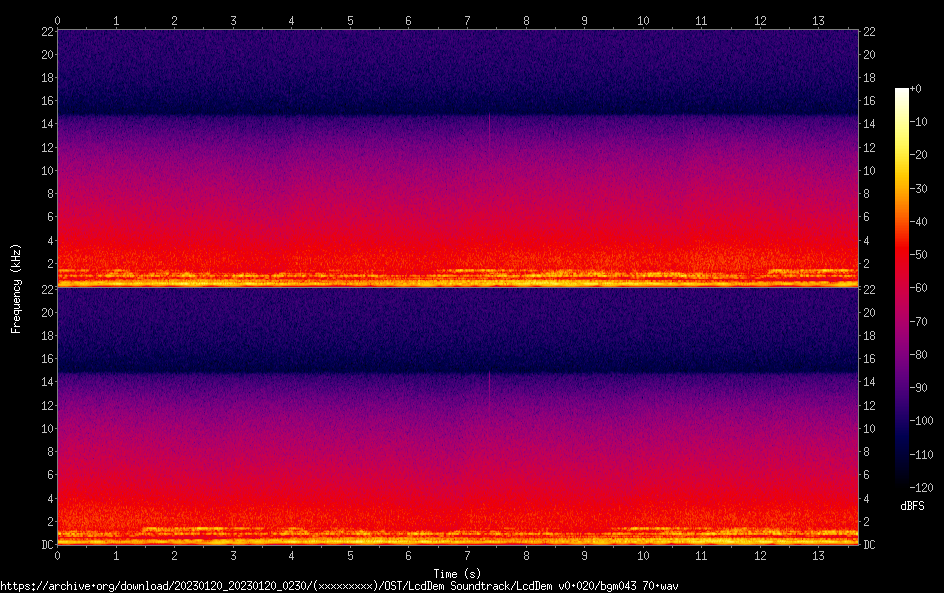The height and width of the screenshot is (593, 944).
Task: Click the 7-second tick on the top time axis
Action: click(x=467, y=20)
